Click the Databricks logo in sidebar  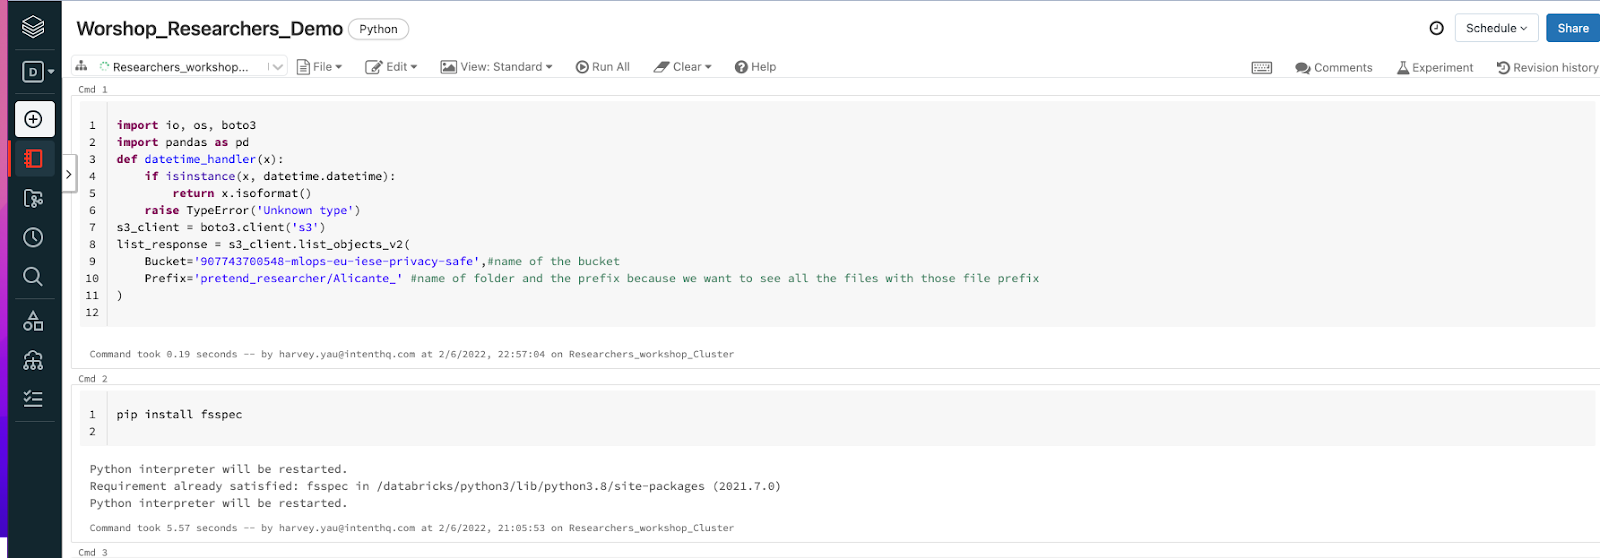pos(33,27)
